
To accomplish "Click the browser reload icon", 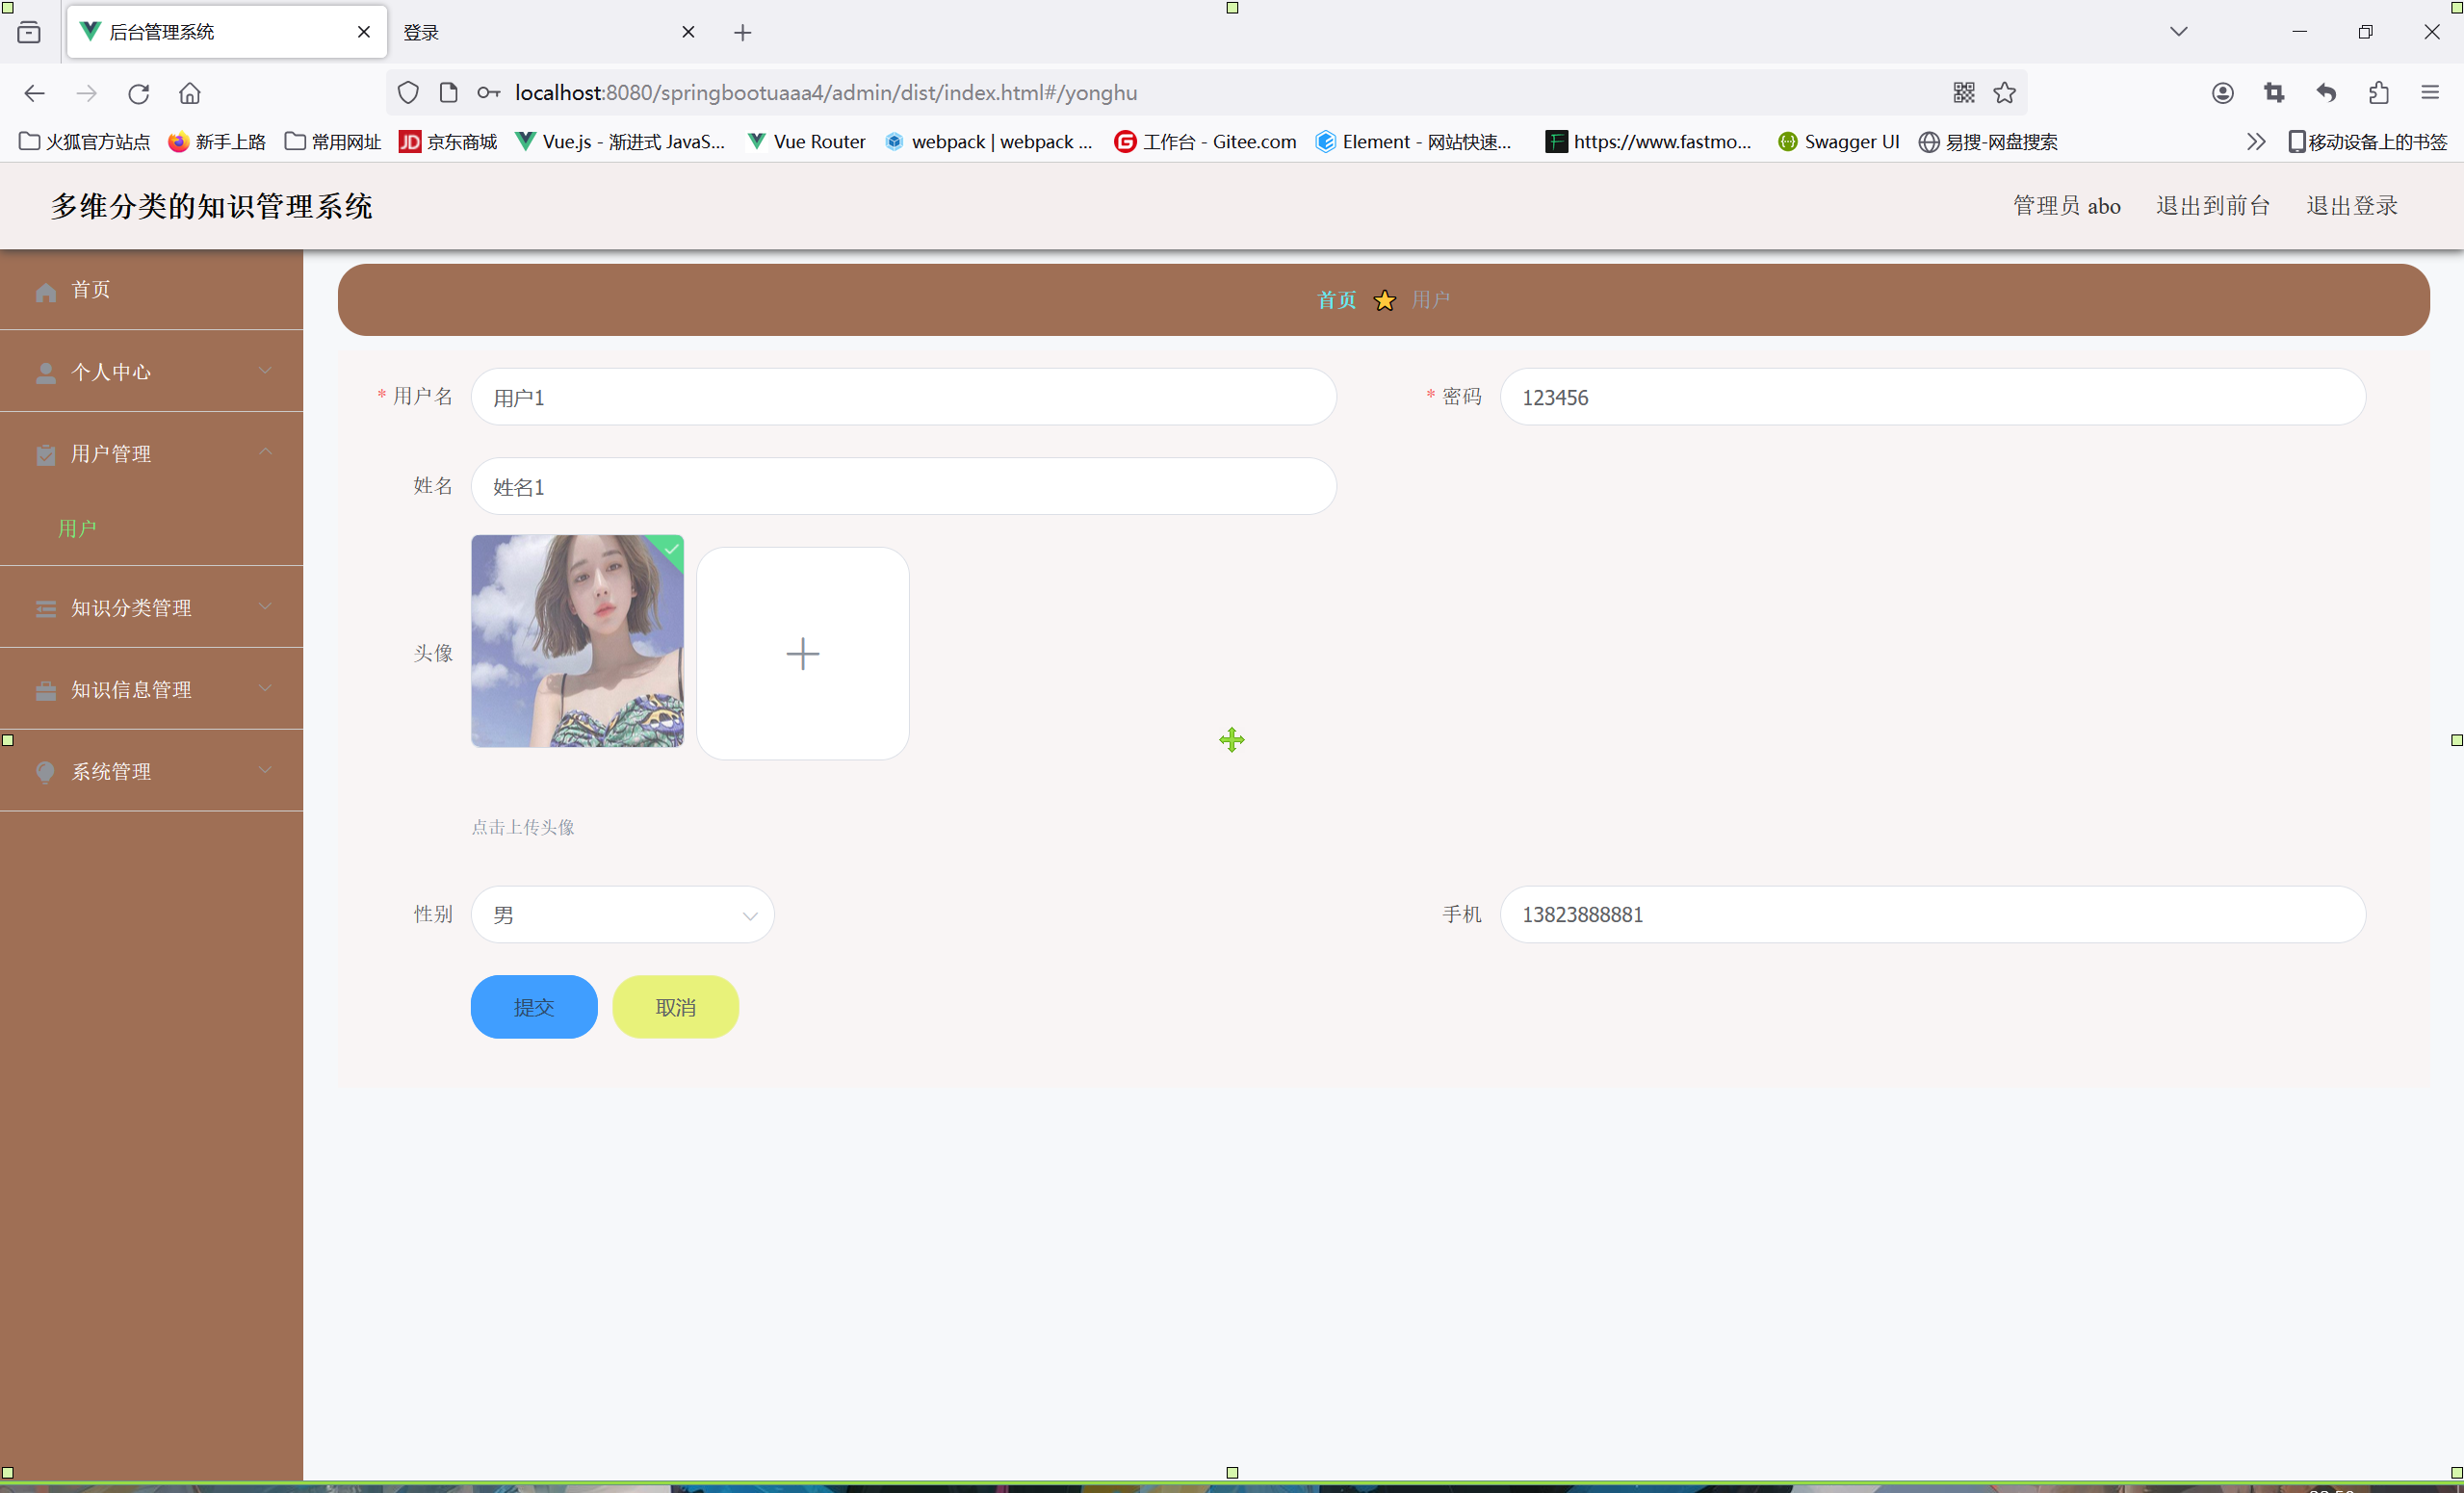I will (138, 93).
